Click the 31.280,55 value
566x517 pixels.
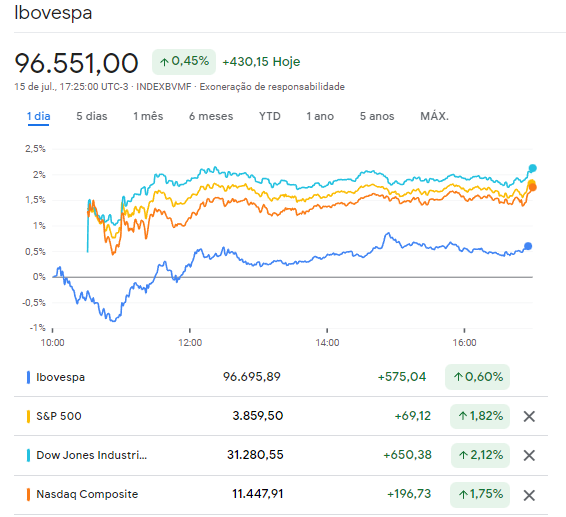point(255,455)
